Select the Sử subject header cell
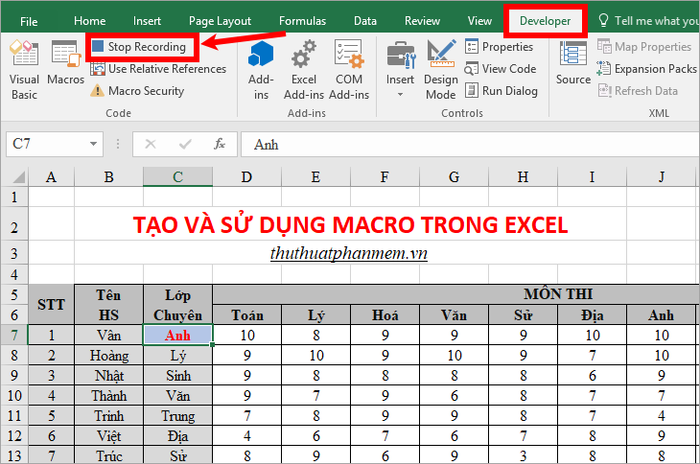Image resolution: width=700 pixels, height=464 pixels. [x=523, y=315]
